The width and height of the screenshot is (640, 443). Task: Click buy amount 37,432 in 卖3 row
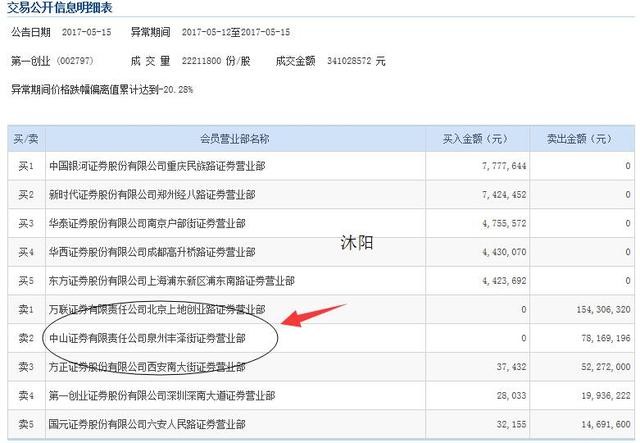click(511, 367)
